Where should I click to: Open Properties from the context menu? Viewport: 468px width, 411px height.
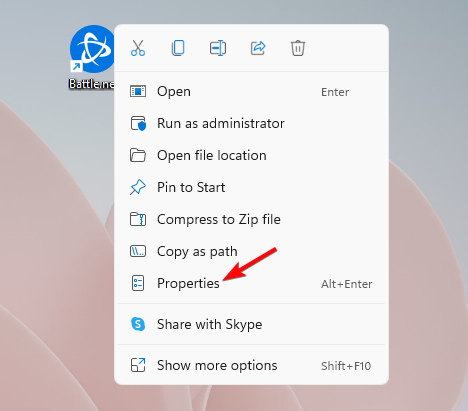[x=251, y=283]
